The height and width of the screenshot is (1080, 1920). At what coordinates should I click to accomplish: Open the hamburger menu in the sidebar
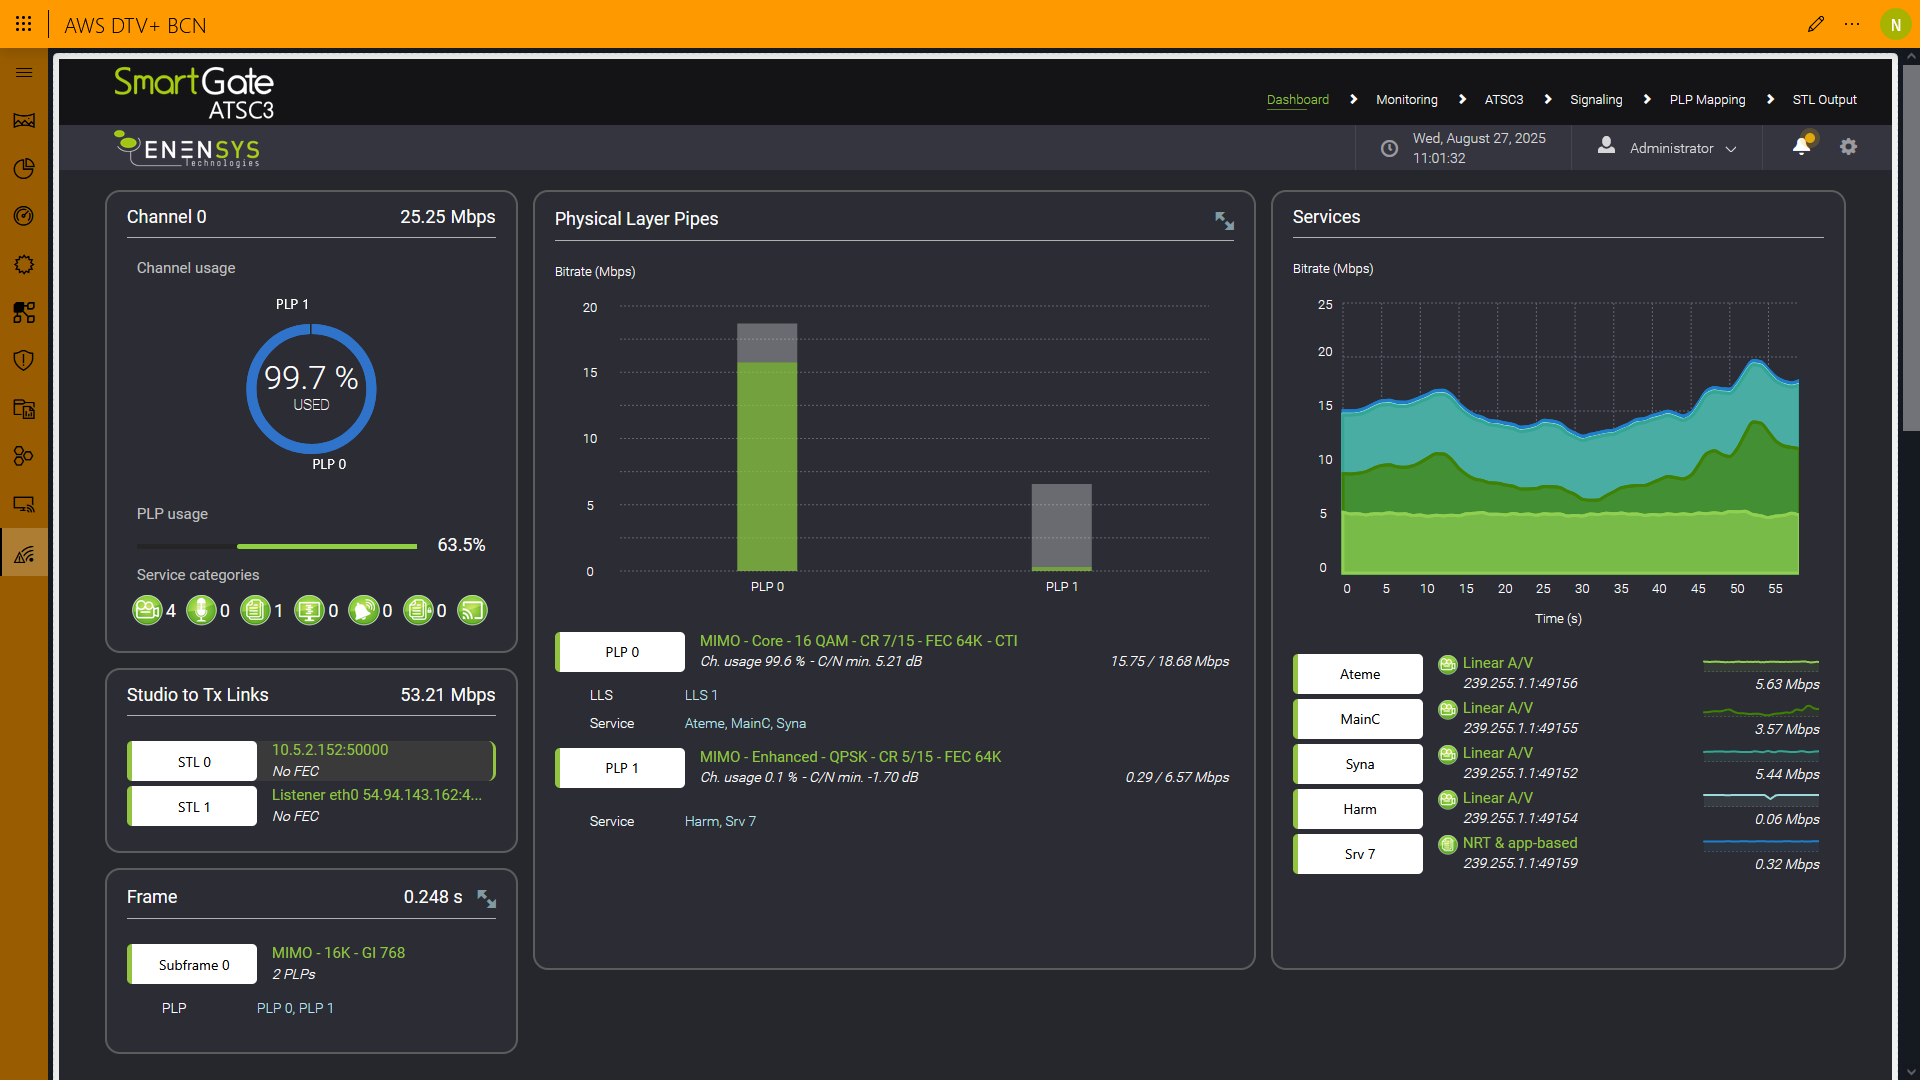click(x=24, y=72)
